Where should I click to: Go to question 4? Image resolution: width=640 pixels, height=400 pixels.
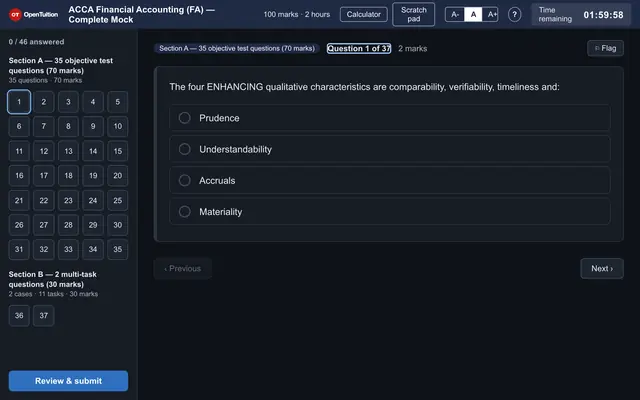pyautogui.click(x=93, y=102)
